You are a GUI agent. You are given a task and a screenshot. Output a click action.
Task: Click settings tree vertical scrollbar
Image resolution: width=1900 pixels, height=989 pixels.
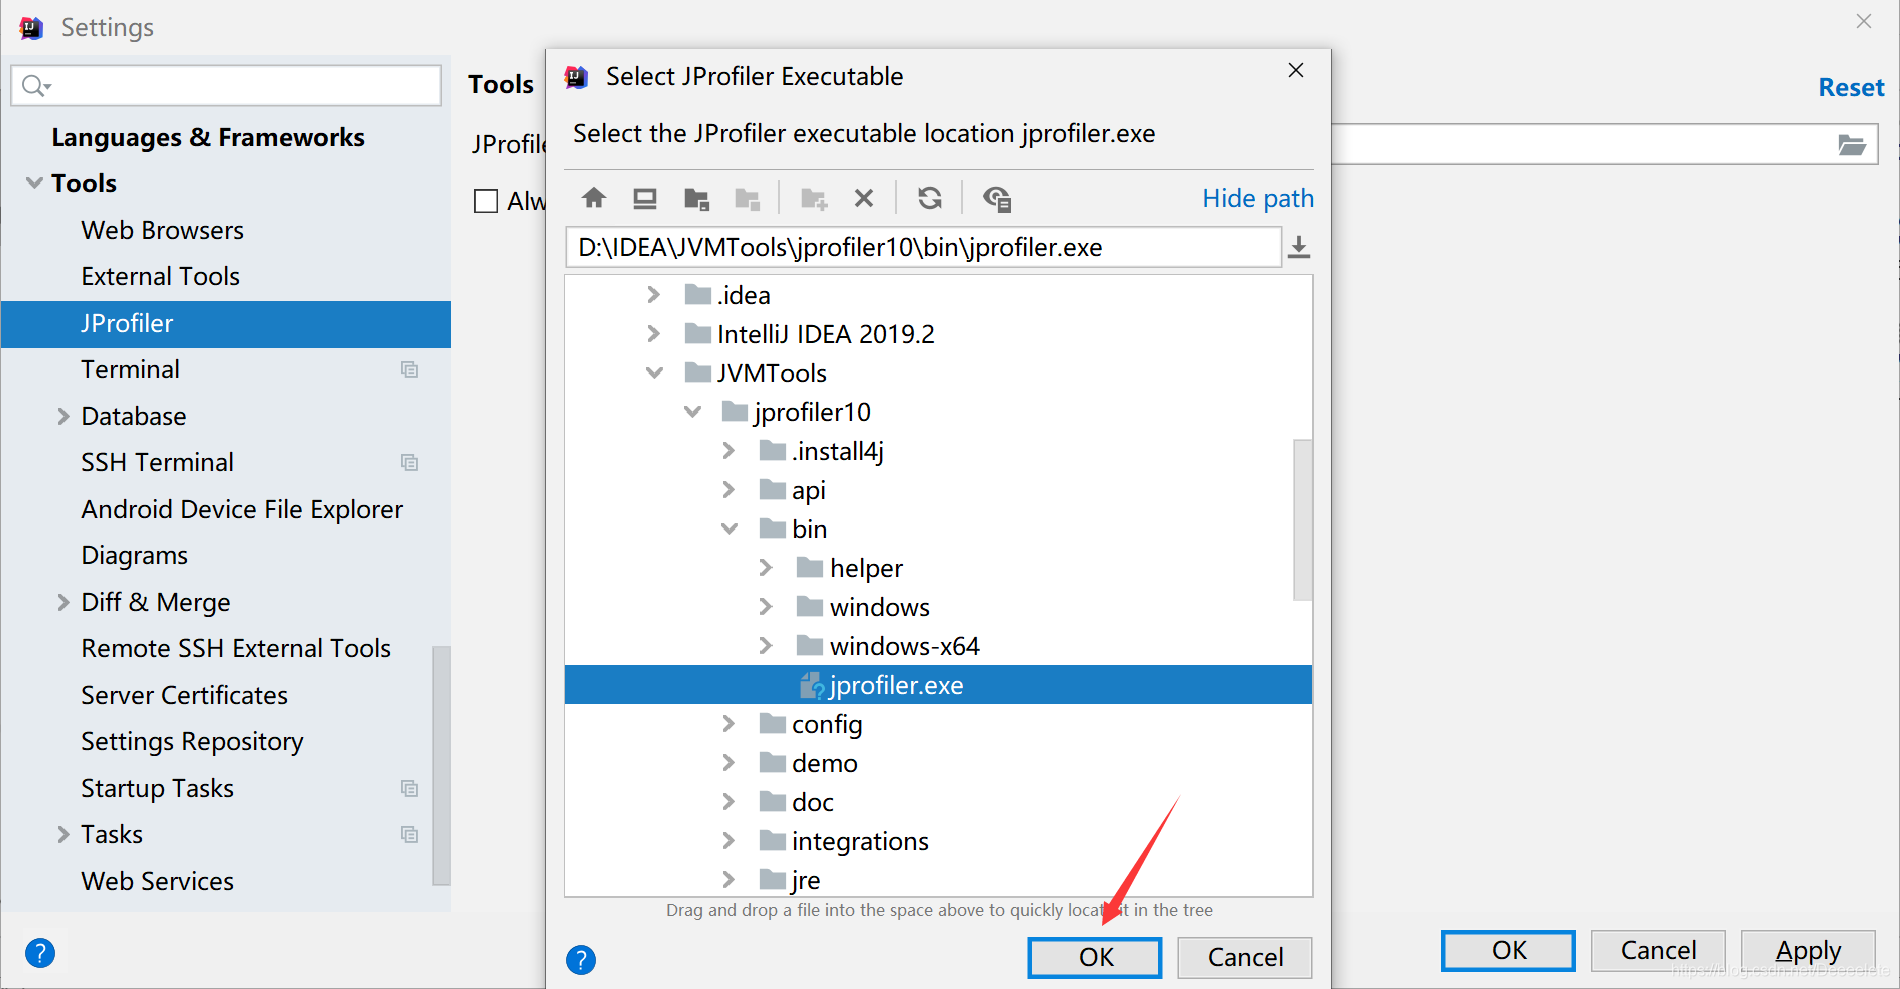(441, 765)
